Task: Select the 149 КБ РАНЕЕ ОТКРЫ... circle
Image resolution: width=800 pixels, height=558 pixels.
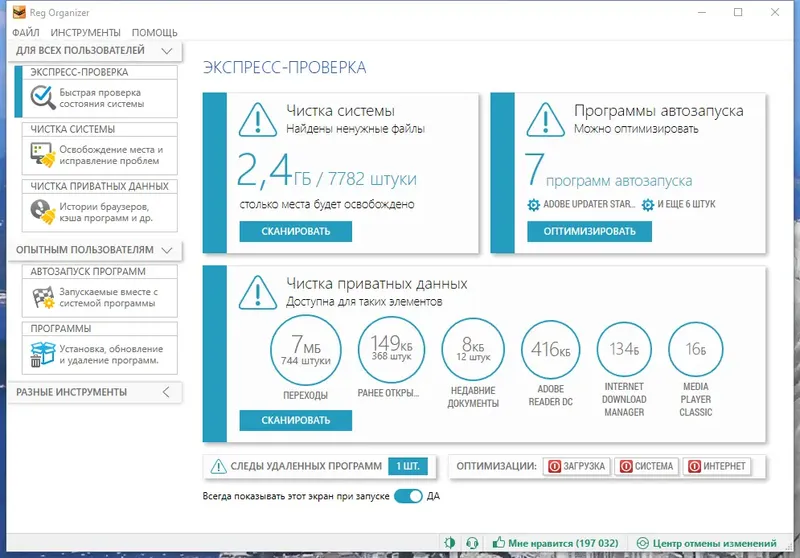Action: (391, 349)
